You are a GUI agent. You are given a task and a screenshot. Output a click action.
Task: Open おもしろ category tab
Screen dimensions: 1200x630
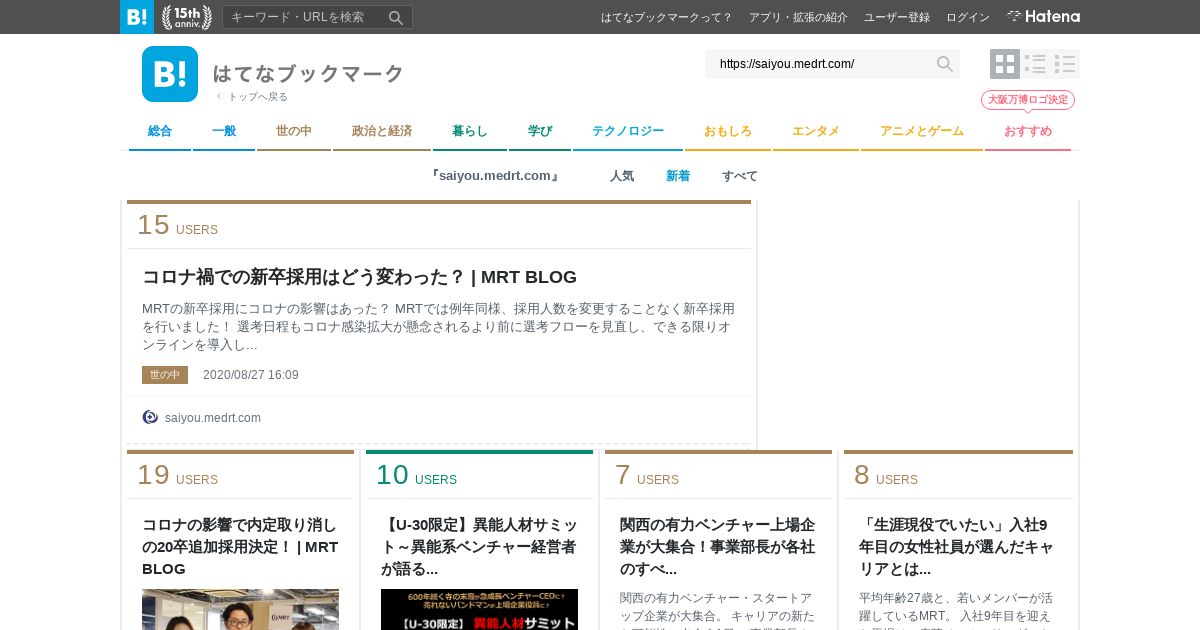tap(728, 131)
